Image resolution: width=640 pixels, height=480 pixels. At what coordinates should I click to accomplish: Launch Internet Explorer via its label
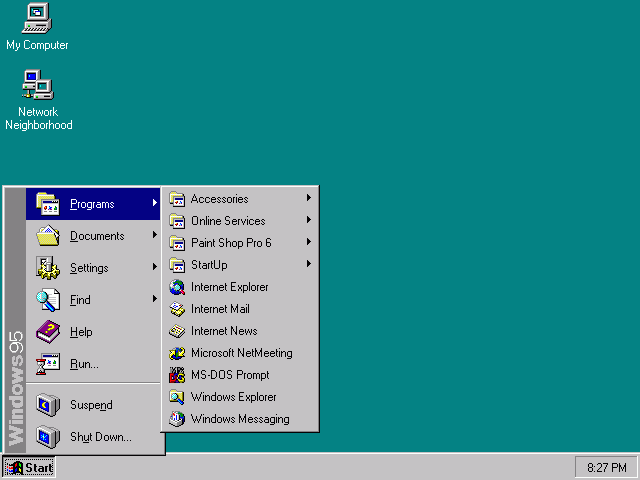click(230, 287)
